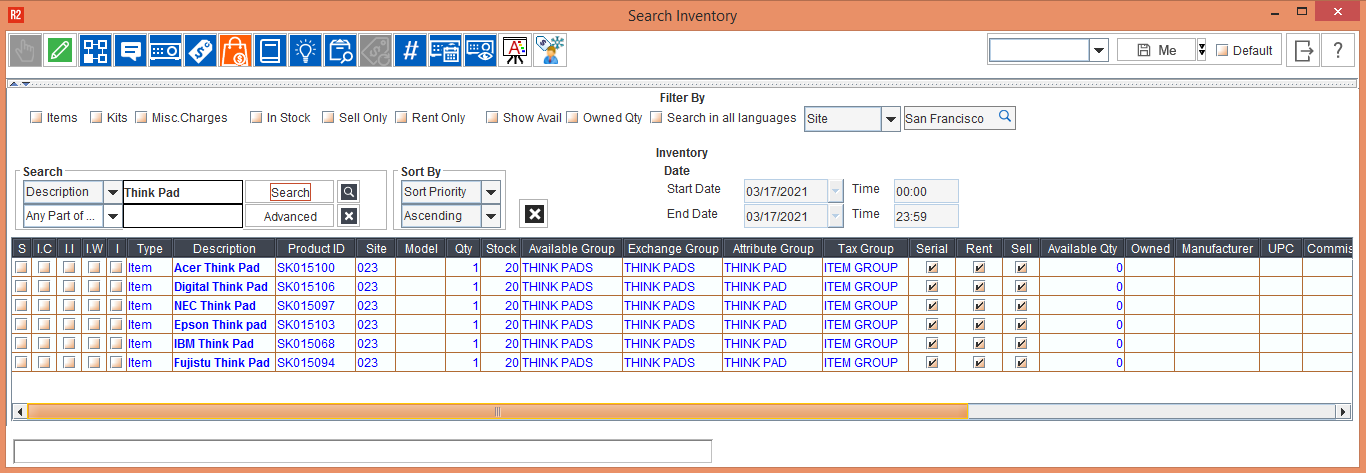Sort table by Product ID column header
The height and width of the screenshot is (473, 1366).
point(316,248)
